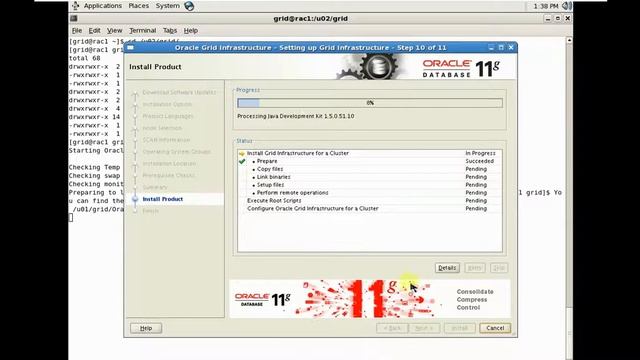Click the disabled Next button
The width and height of the screenshot is (640, 360).
point(424,328)
